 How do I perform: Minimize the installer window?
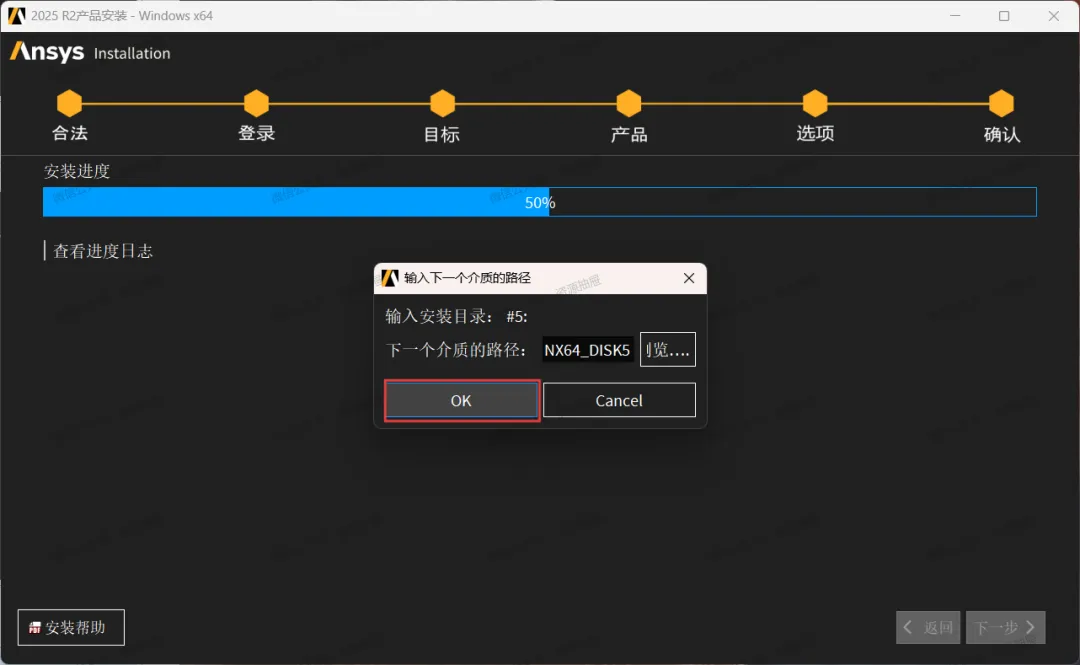[x=955, y=15]
